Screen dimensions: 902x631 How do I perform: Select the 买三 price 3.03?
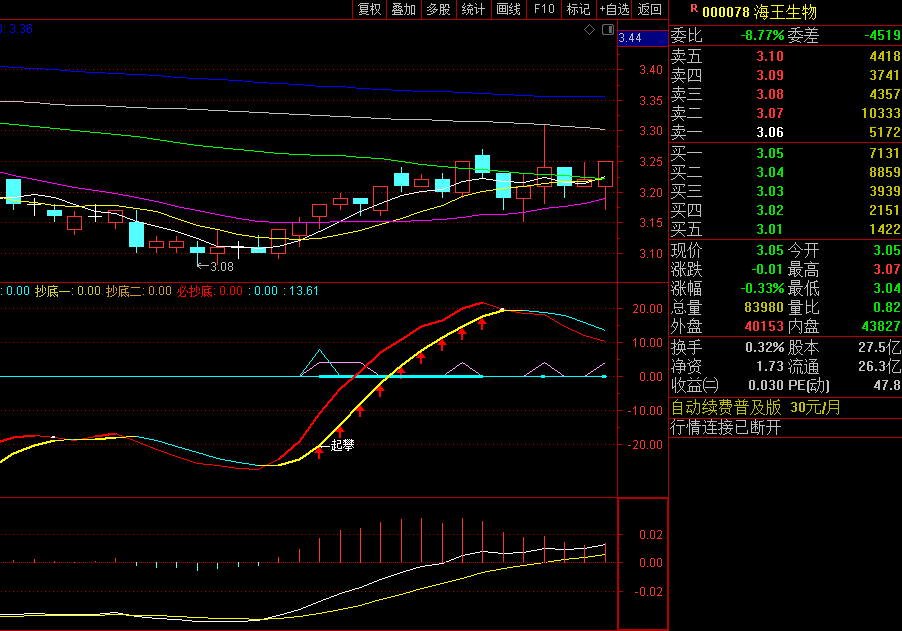(770, 191)
